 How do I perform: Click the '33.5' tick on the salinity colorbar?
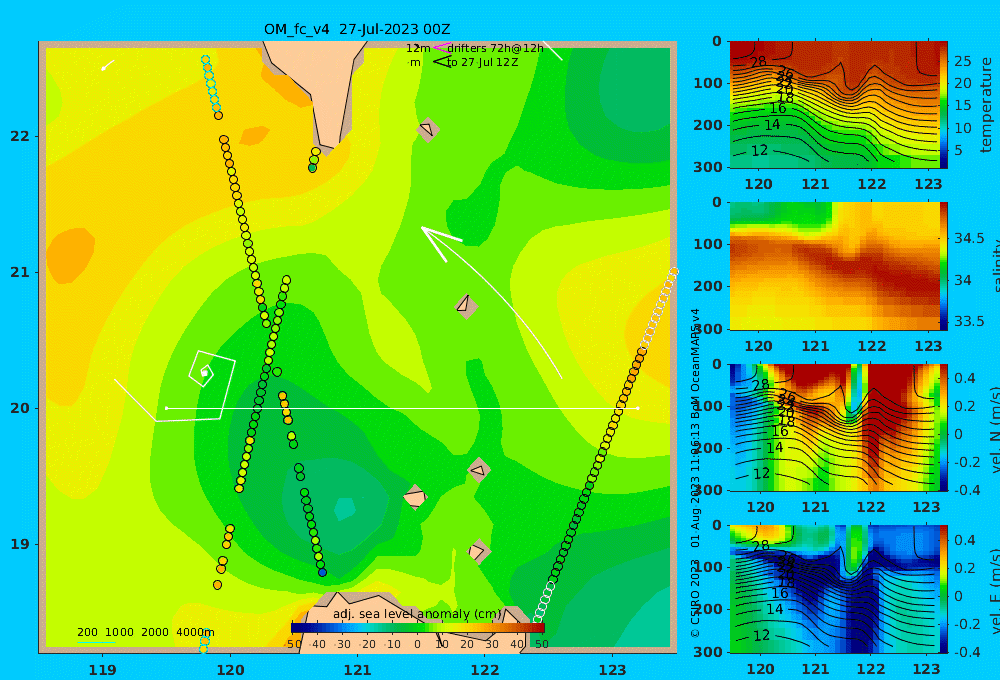[x=969, y=321]
